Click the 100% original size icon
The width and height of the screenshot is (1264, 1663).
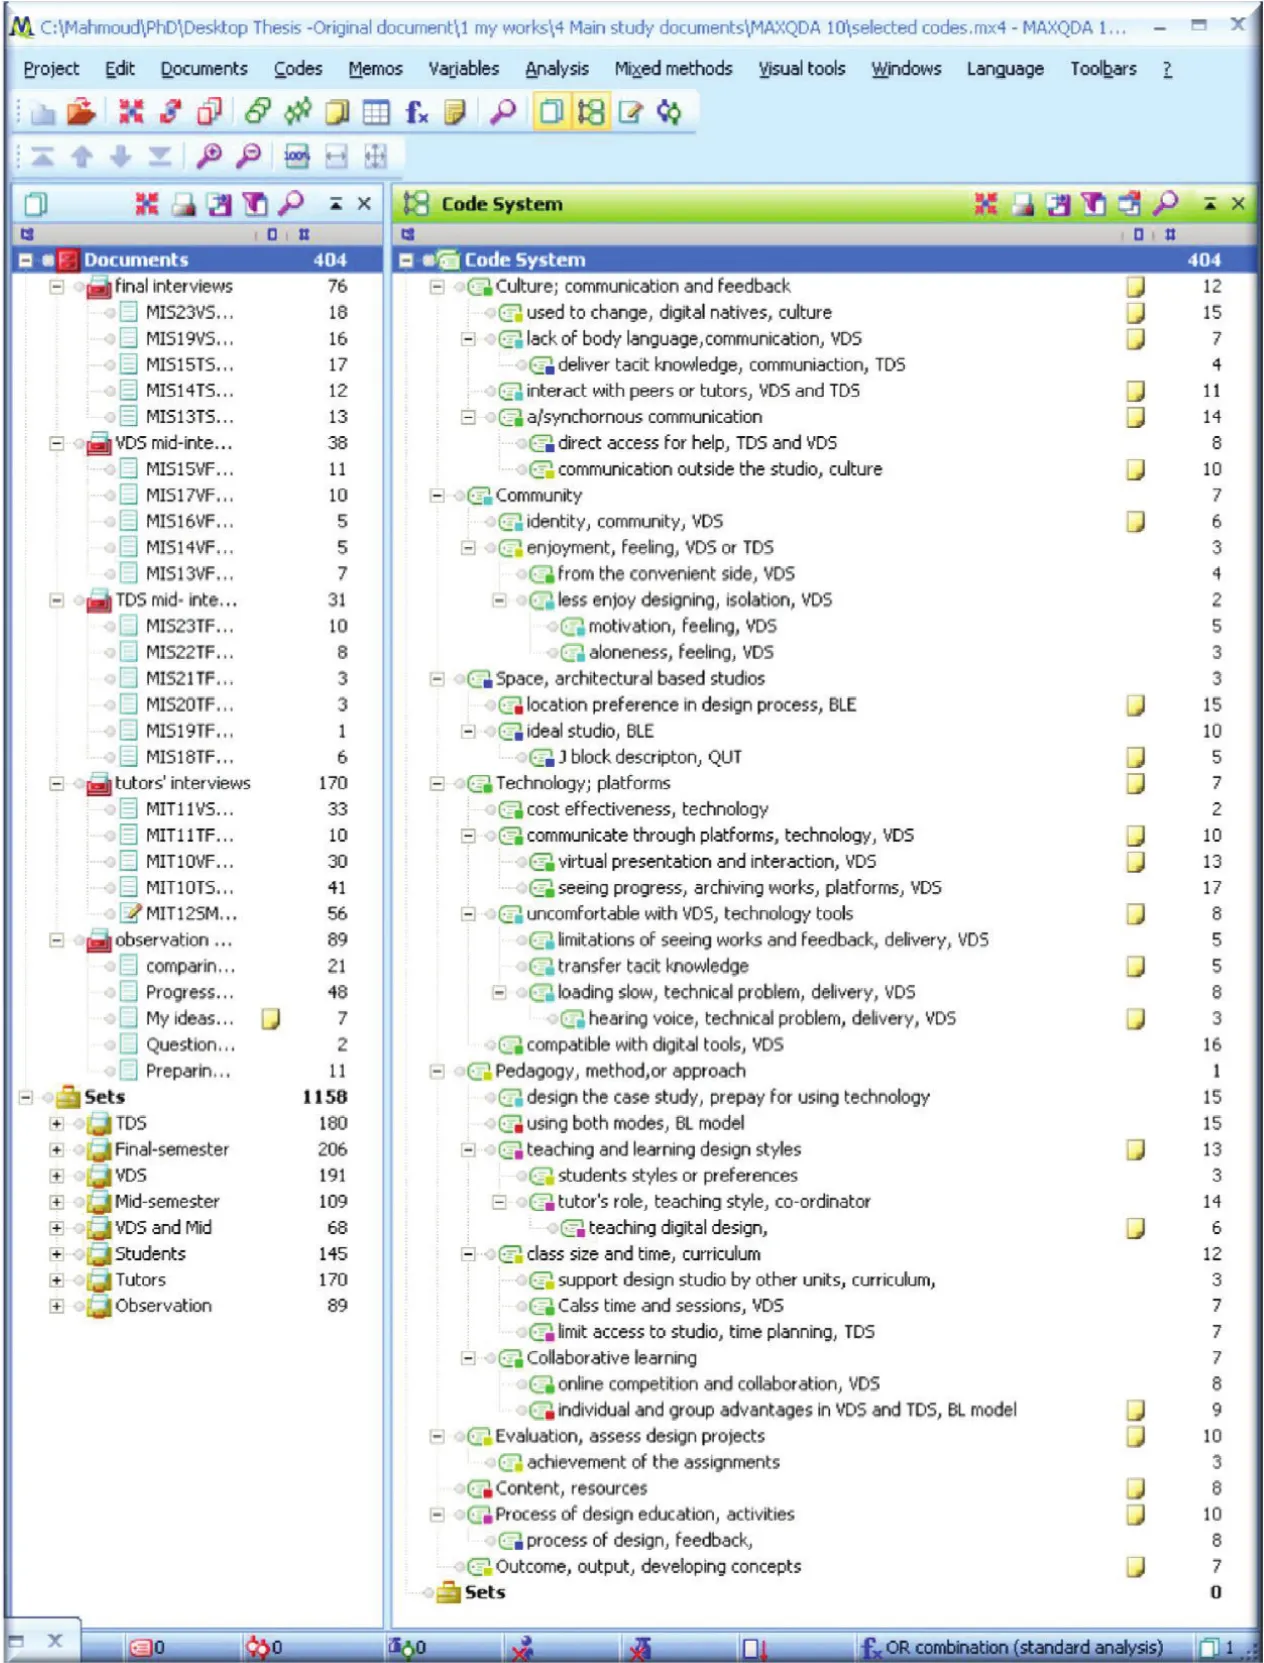(297, 156)
